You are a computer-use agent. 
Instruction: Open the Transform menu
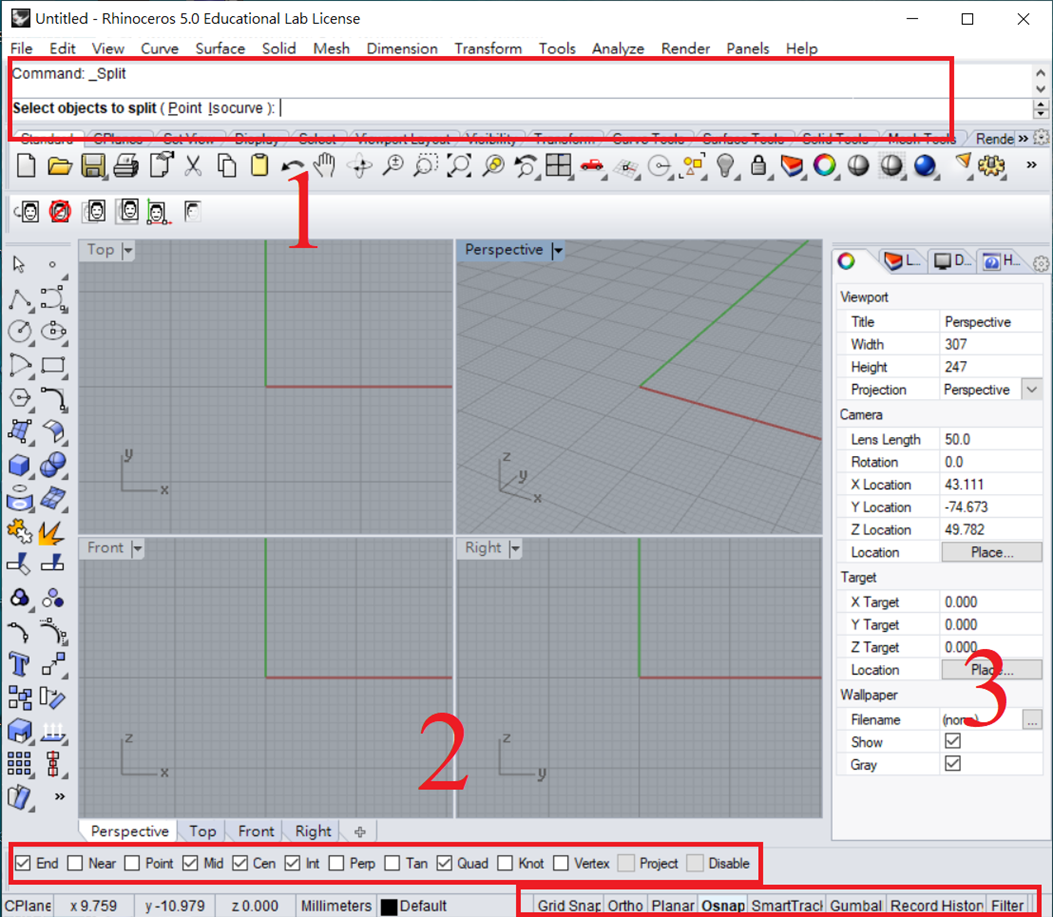[x=488, y=48]
